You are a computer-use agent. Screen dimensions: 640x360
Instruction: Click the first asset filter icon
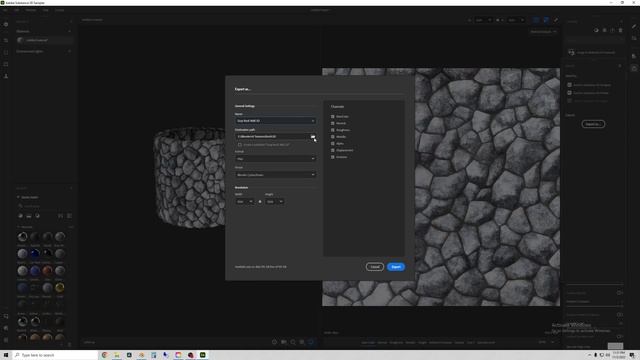[x=20, y=216]
